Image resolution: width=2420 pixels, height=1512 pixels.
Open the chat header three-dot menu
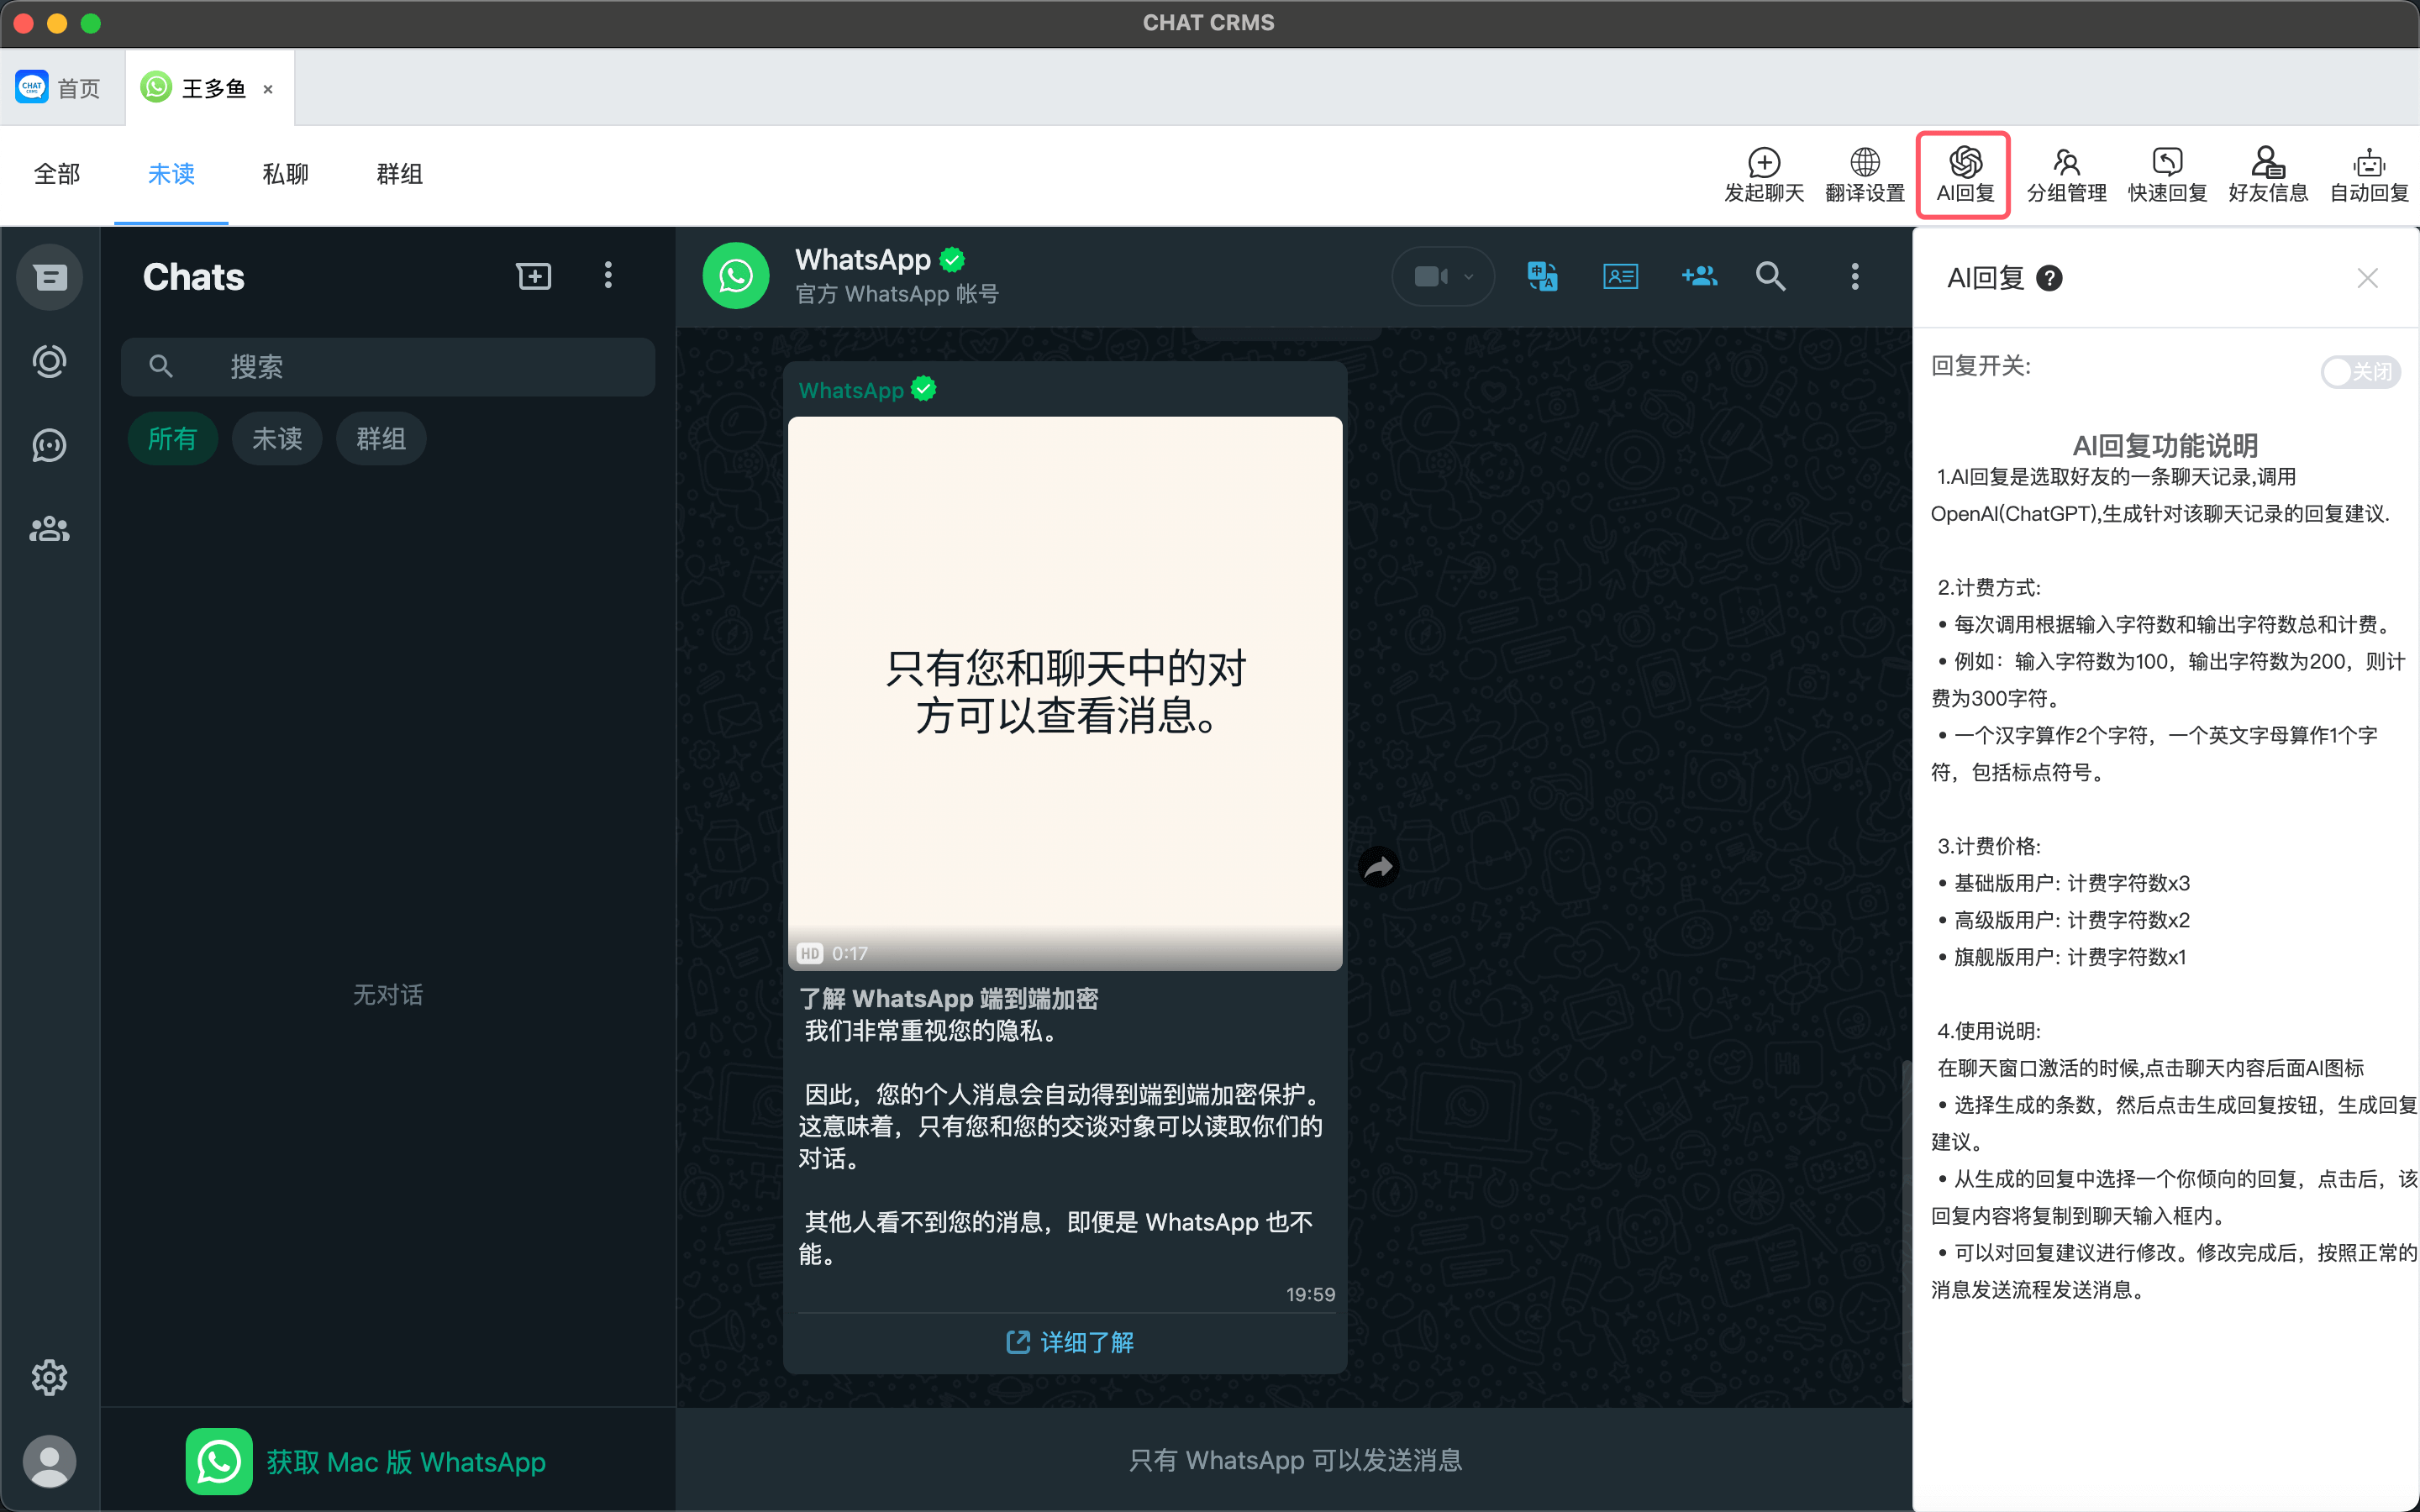1855,276
